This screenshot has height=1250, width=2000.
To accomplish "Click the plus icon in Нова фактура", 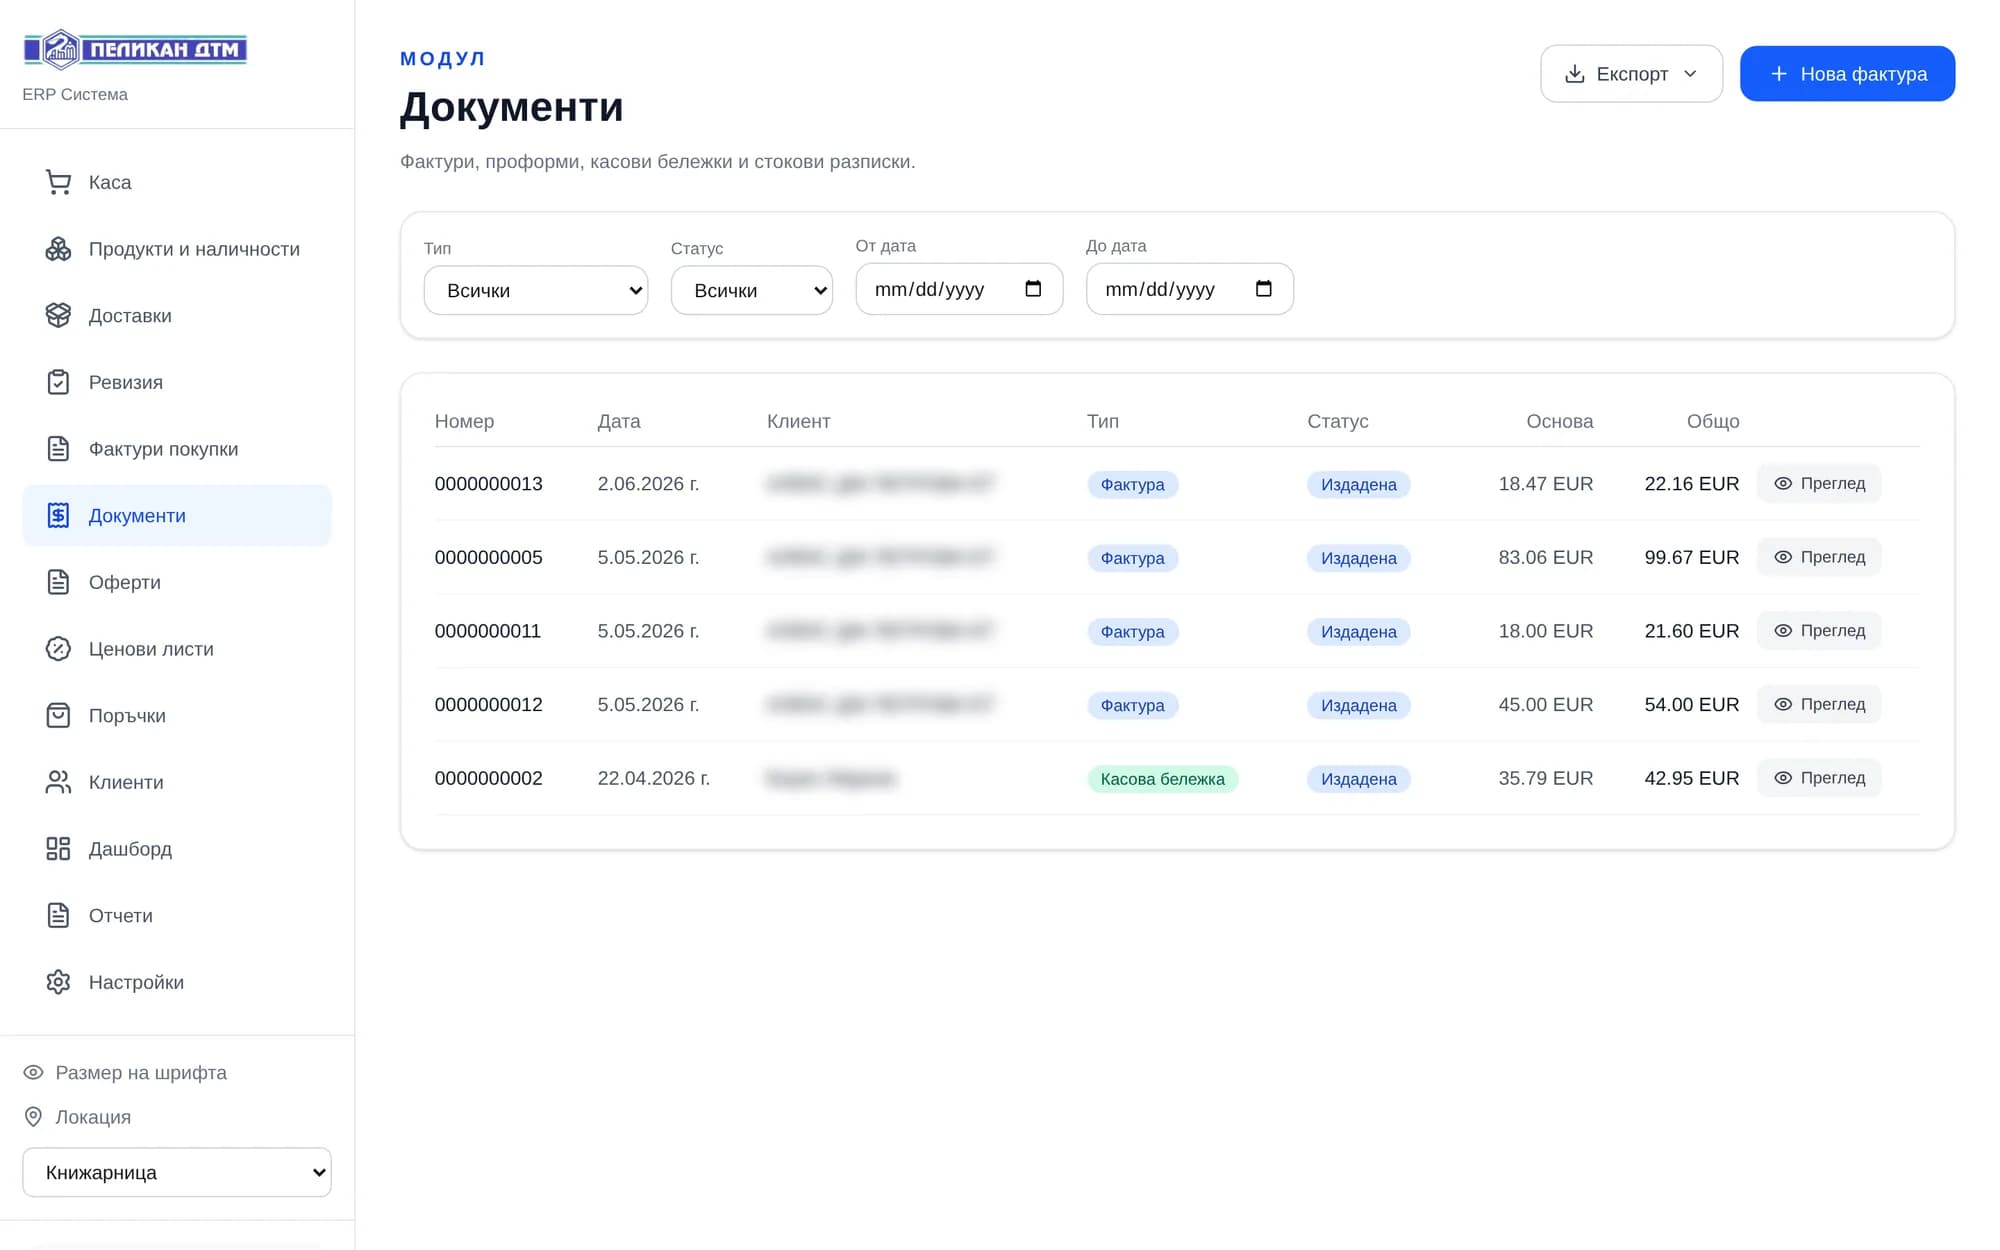I will coord(1778,74).
